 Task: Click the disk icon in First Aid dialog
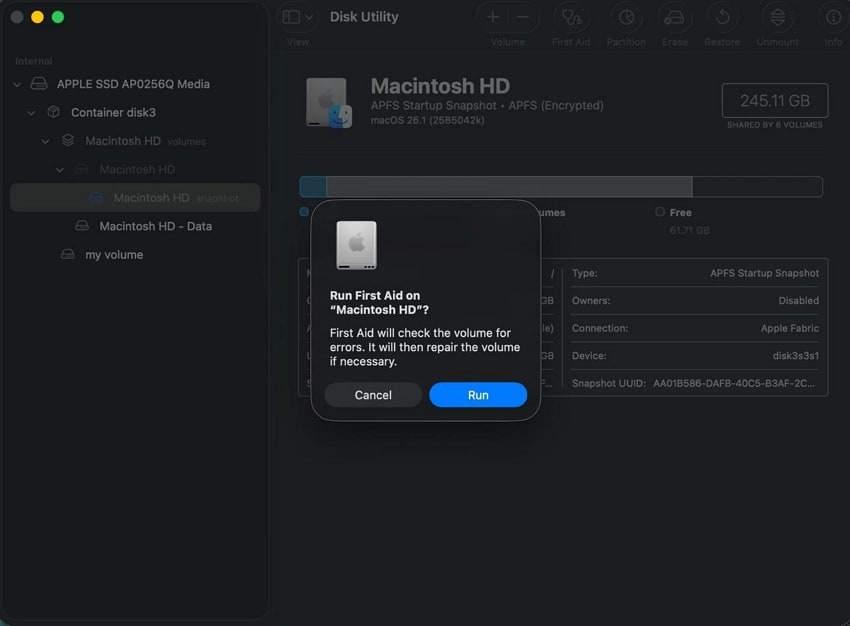tap(356, 245)
